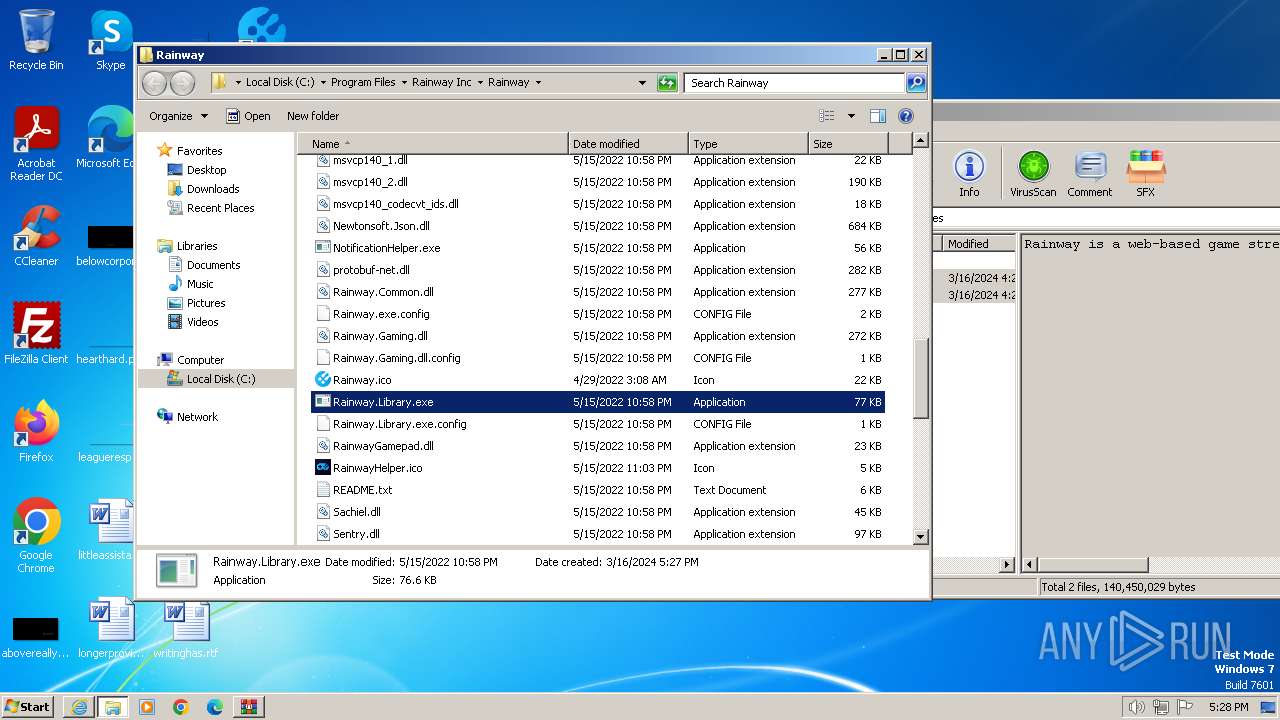Expand the Local Disk (C:) breadcrumb arrow

pyautogui.click(x=323, y=83)
